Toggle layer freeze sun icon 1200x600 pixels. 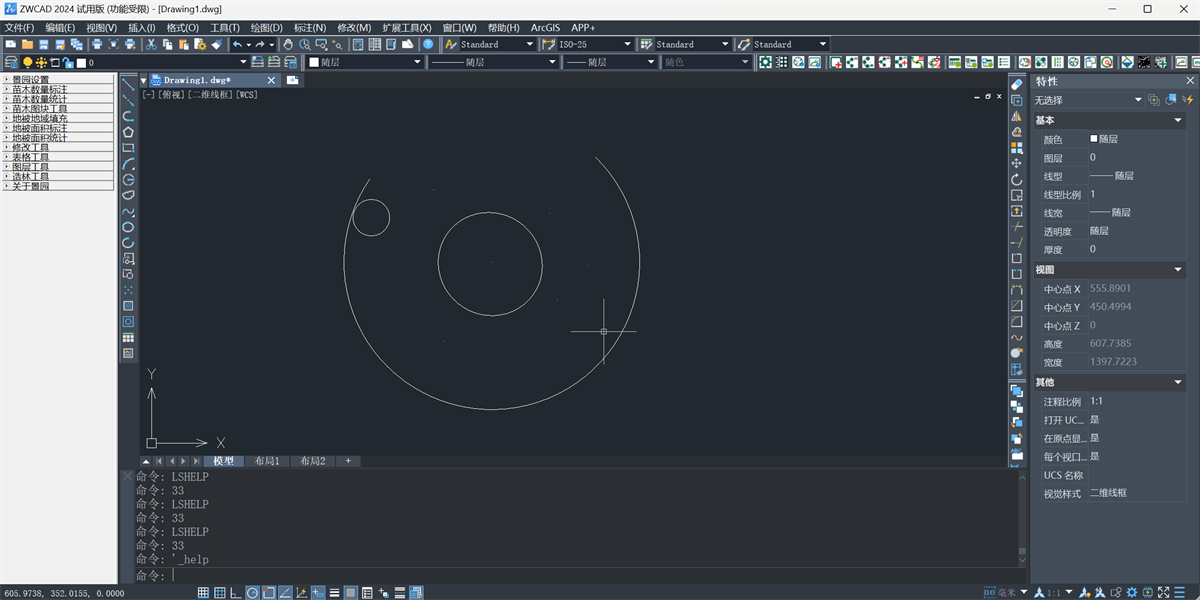tap(41, 62)
